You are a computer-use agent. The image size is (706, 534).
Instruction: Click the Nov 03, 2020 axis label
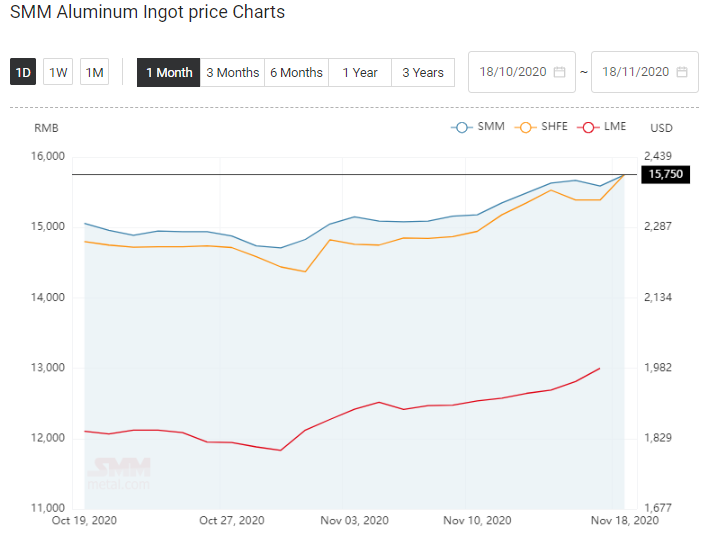354,520
